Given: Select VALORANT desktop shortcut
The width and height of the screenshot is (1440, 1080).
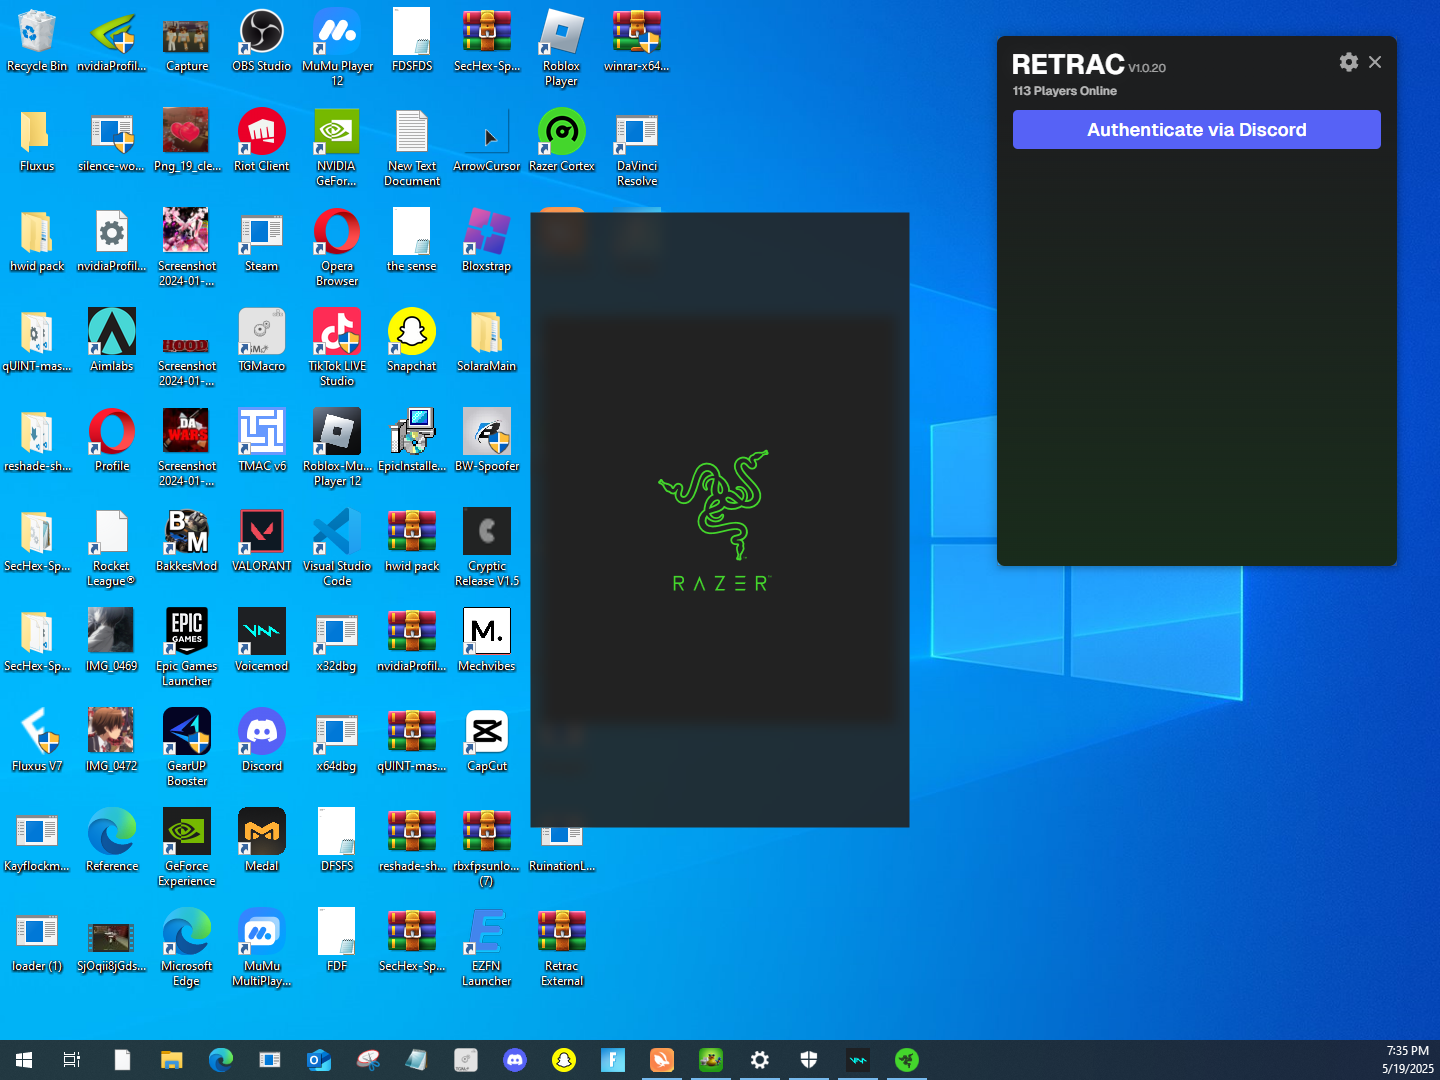Looking at the screenshot, I should pyautogui.click(x=262, y=541).
